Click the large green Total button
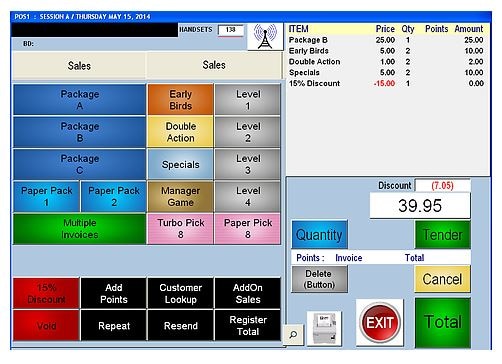The image size is (502, 364). [x=443, y=322]
